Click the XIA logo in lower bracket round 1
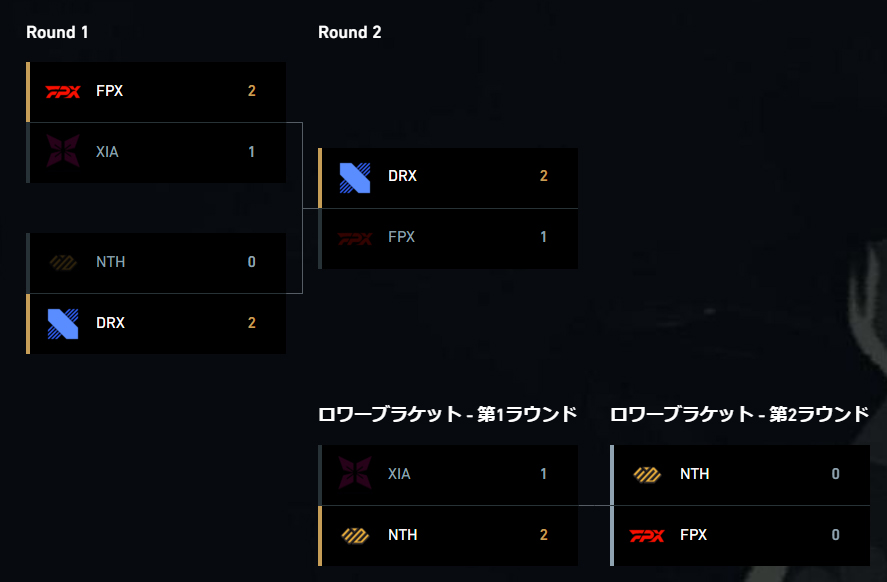This screenshot has height=582, width=887. coord(355,473)
